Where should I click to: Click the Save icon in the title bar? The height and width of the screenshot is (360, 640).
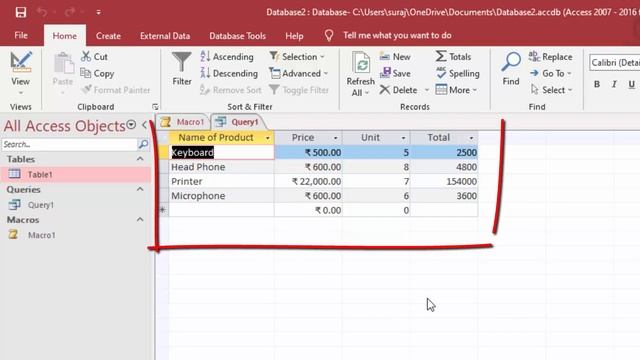pos(21,12)
